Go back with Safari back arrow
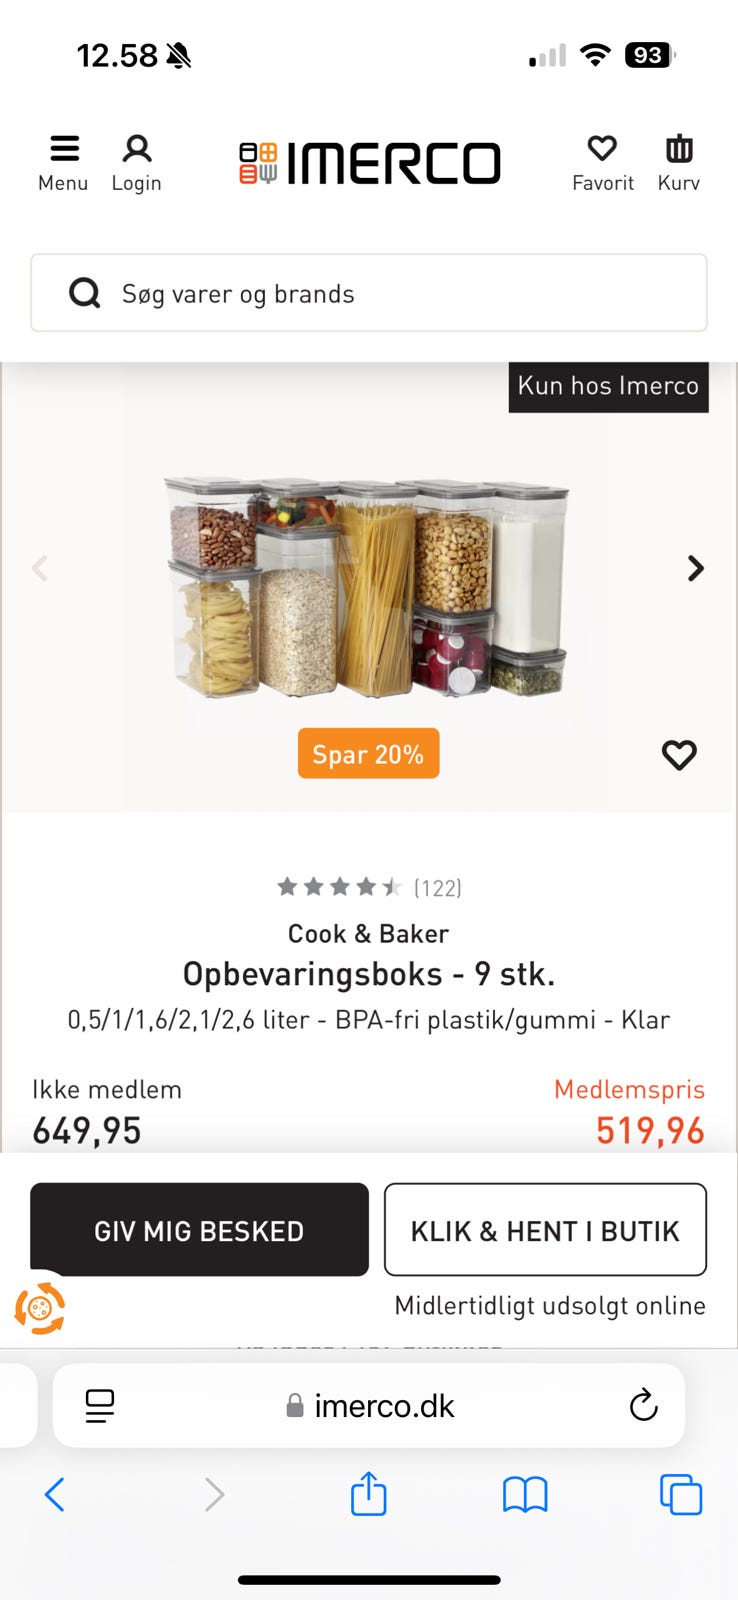Image resolution: width=738 pixels, height=1600 pixels. (x=55, y=1495)
